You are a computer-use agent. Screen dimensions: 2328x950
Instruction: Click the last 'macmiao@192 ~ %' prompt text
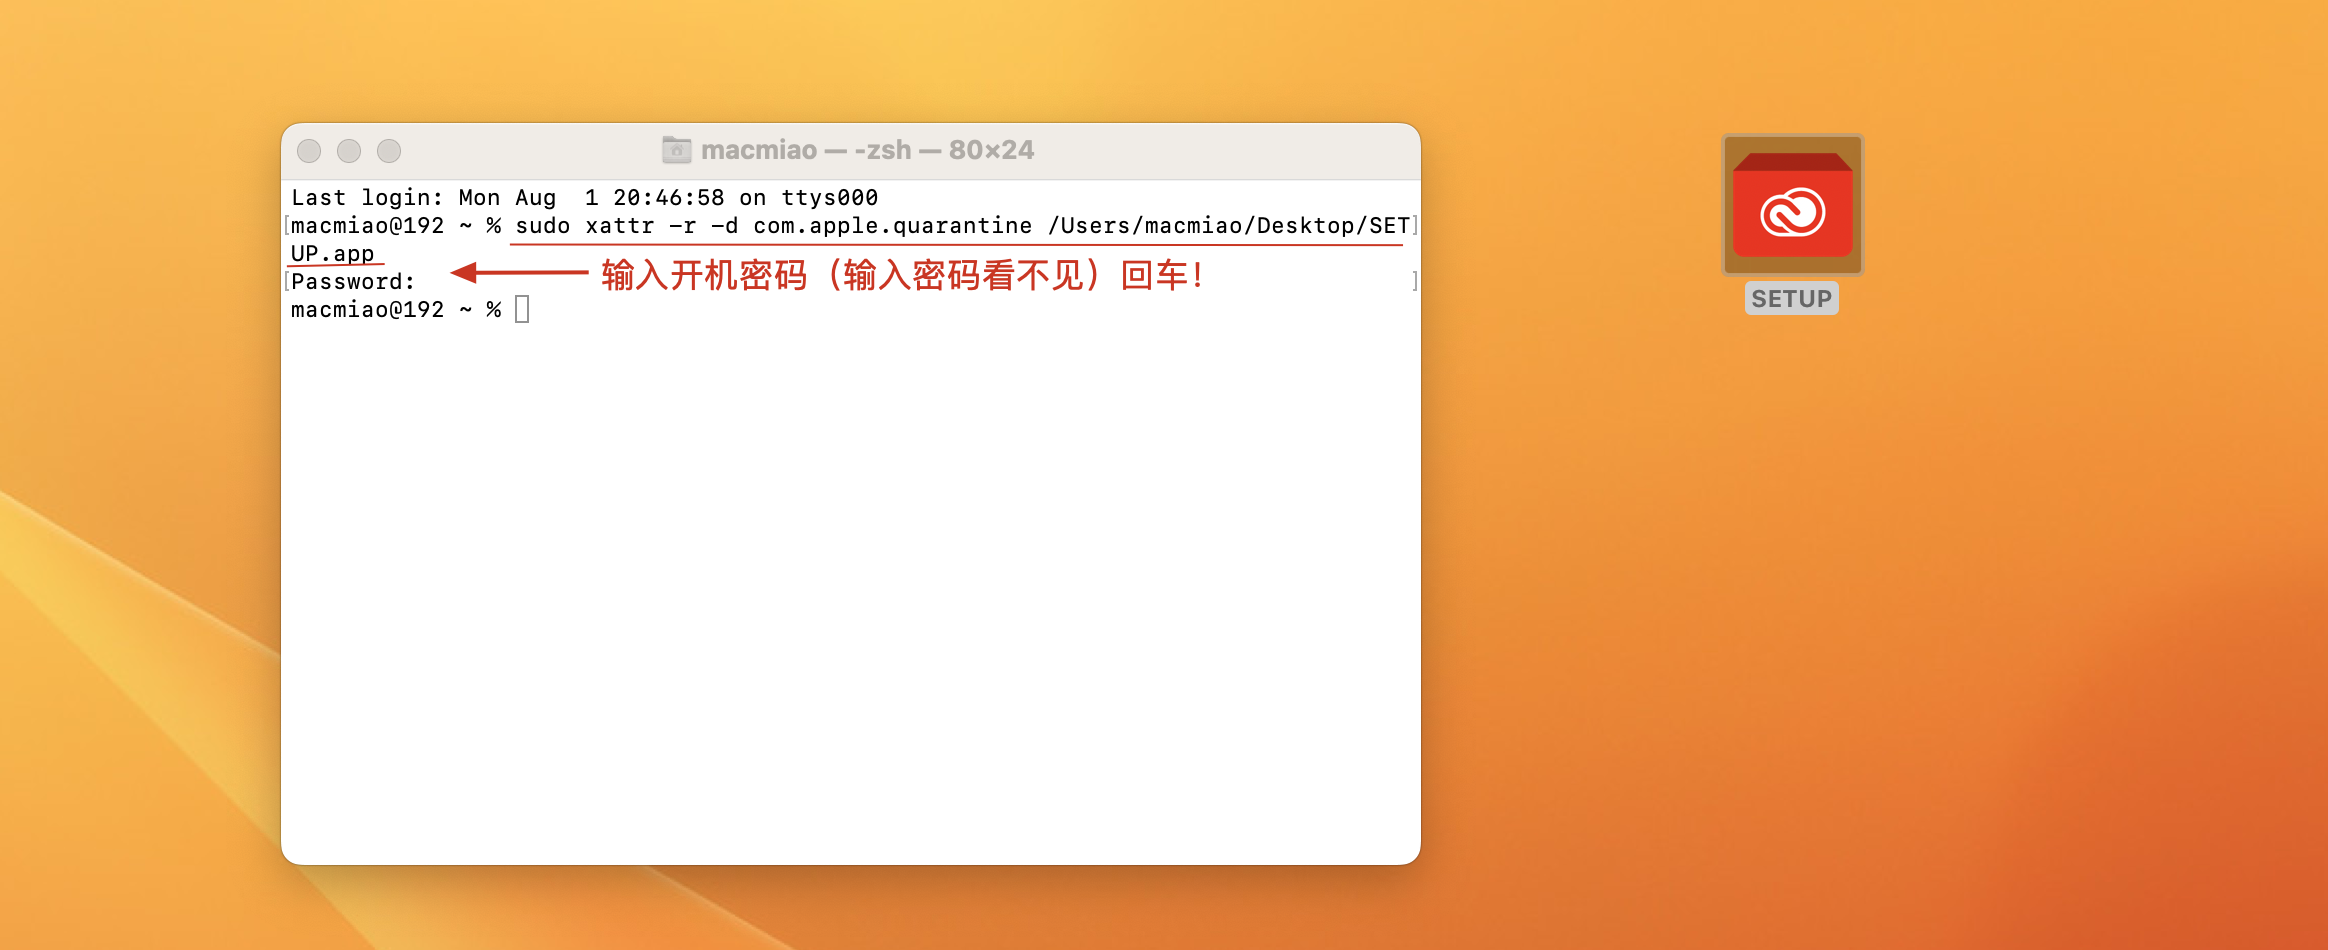coord(395,310)
